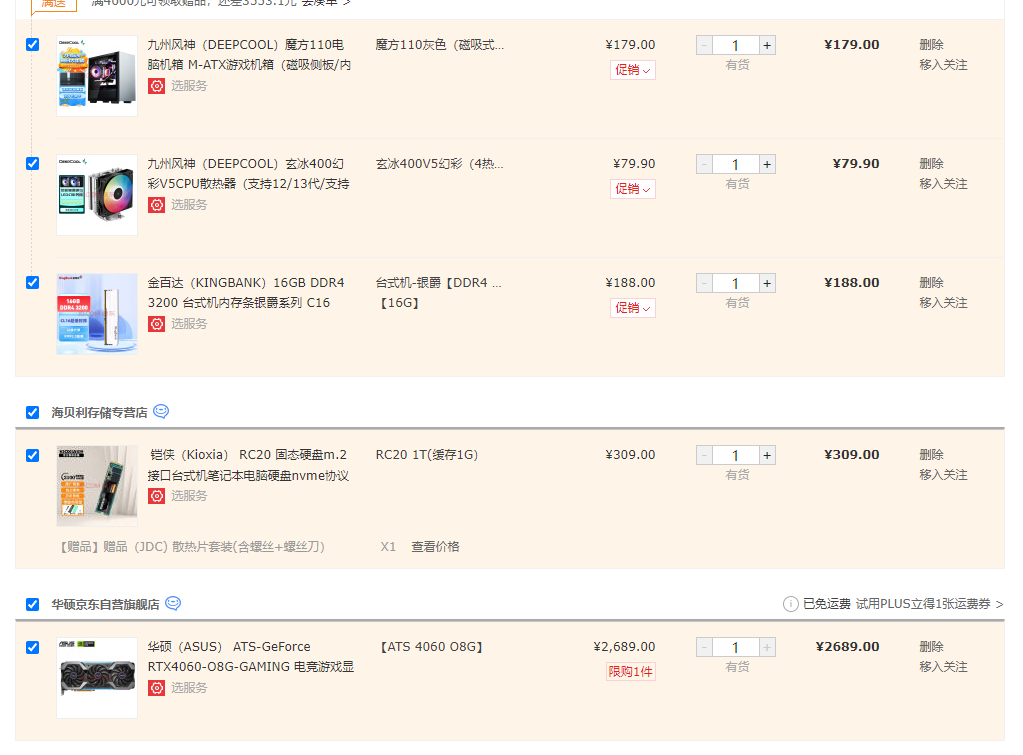Decrease quantity of KINGBANK 16GB DDR4 memory
Screen dimensions: 1023x755
(705, 283)
